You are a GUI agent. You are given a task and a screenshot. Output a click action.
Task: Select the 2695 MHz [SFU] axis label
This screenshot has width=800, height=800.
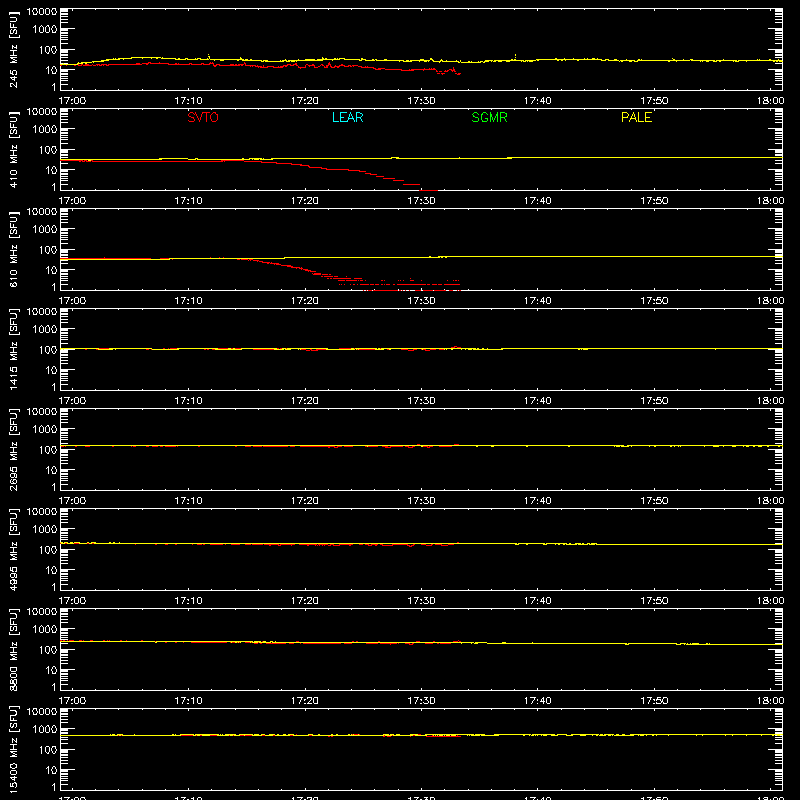pyautogui.click(x=14, y=450)
